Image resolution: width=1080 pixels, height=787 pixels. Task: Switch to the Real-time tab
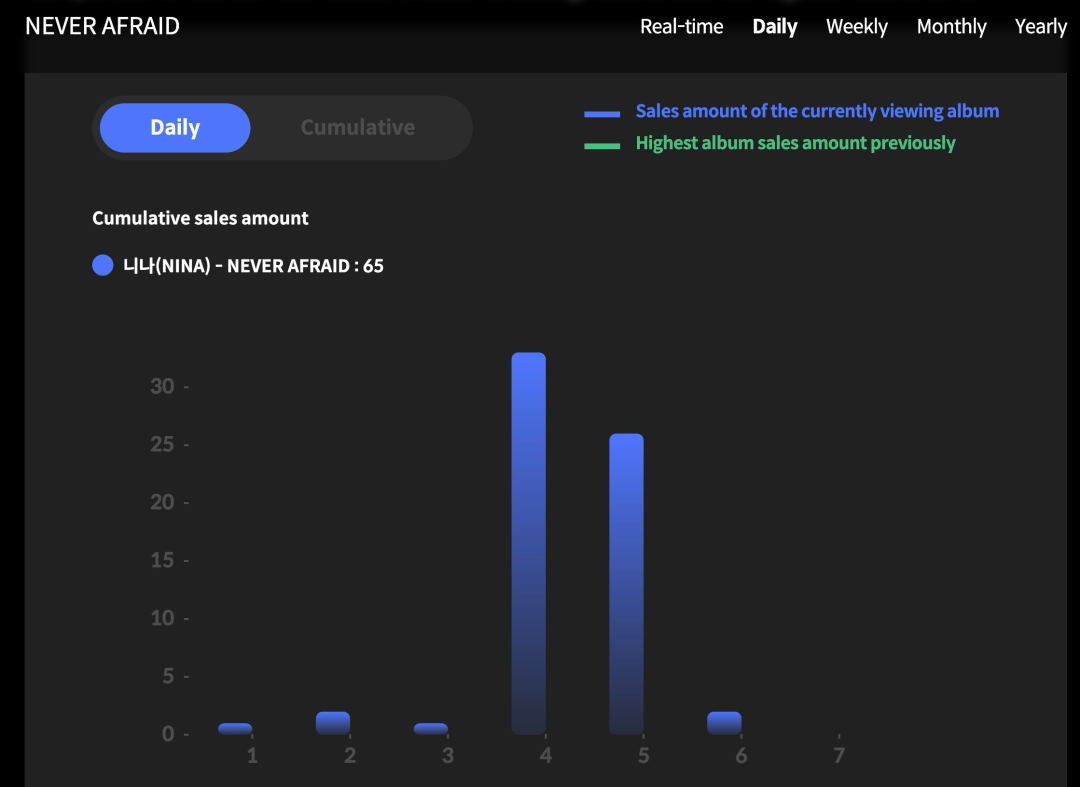pos(681,27)
